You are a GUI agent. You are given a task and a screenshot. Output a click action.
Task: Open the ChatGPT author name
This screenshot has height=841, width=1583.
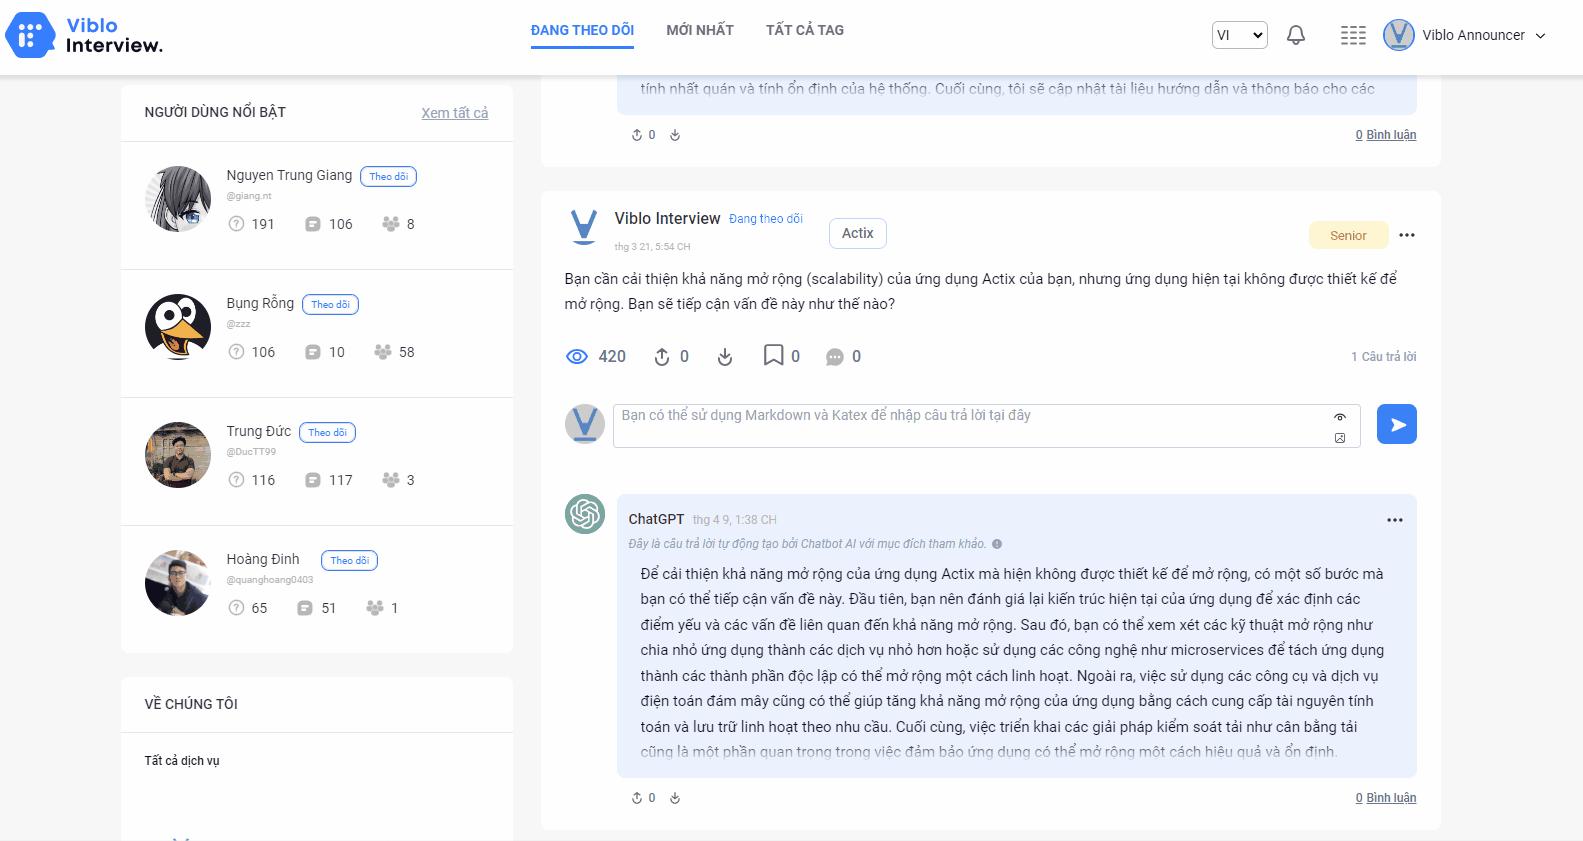pyautogui.click(x=656, y=519)
